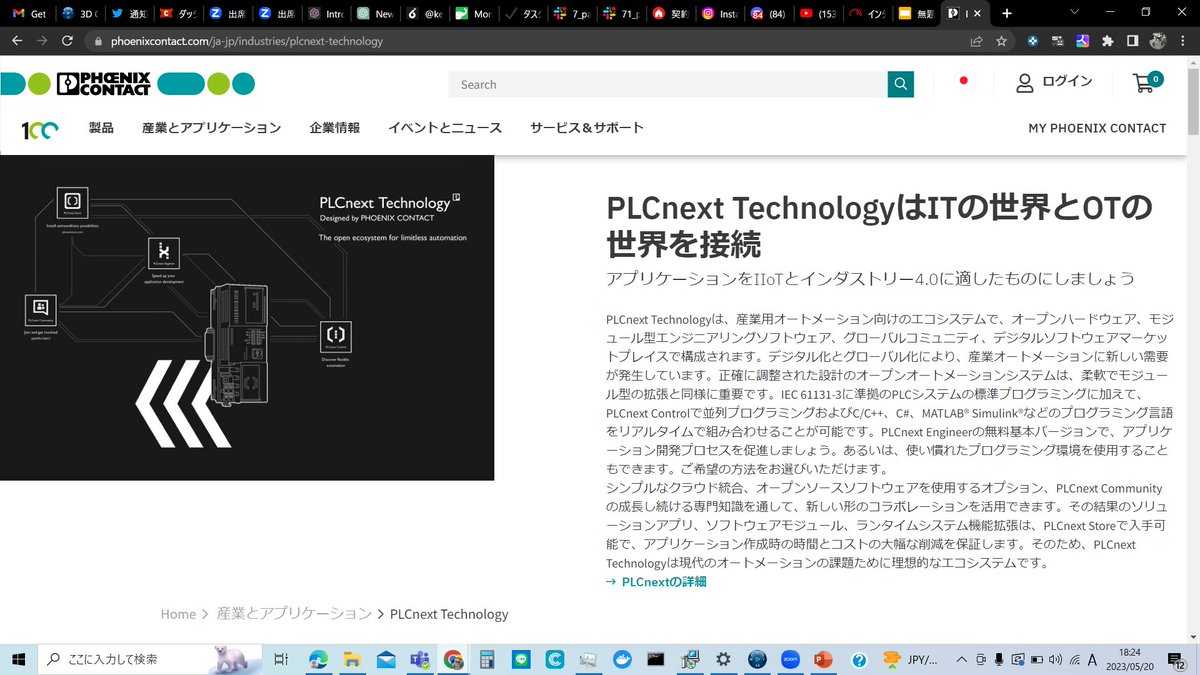Click the 100 anniversary logo
1200x675 pixels.
[40, 129]
